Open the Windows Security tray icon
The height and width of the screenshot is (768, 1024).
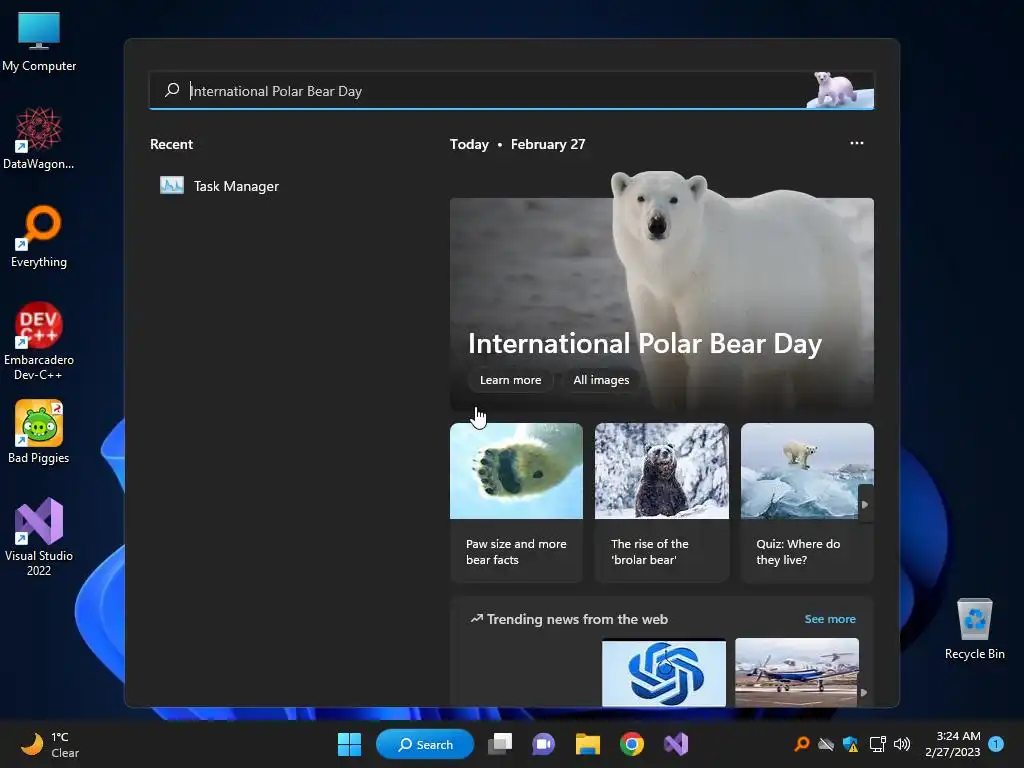click(850, 744)
